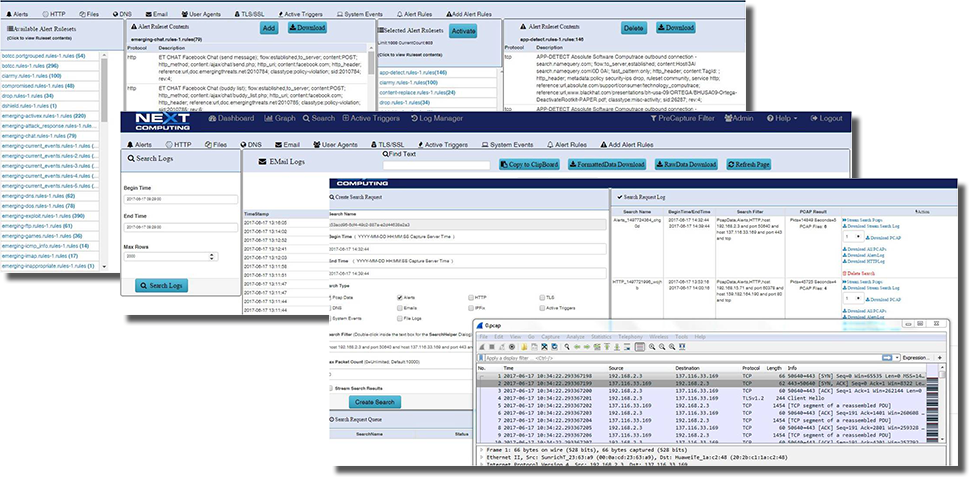970x478 pixels.
Task: Close capture file icon in Wireshark toolbar
Action: (544, 346)
